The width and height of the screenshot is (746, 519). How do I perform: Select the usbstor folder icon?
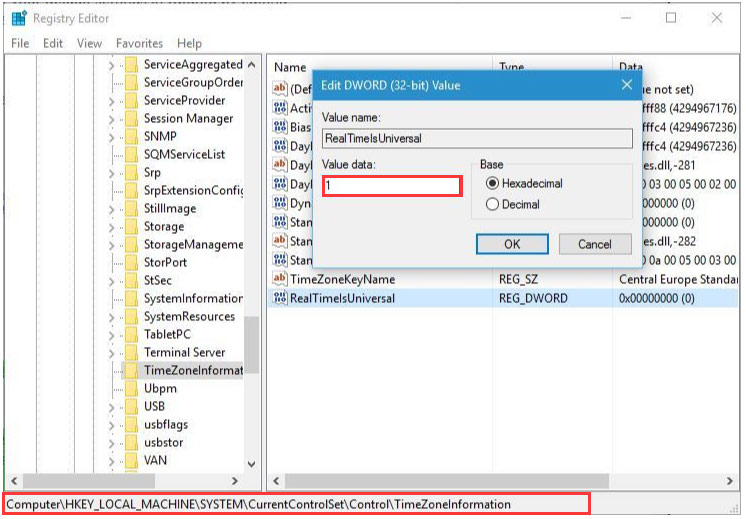tap(131, 442)
